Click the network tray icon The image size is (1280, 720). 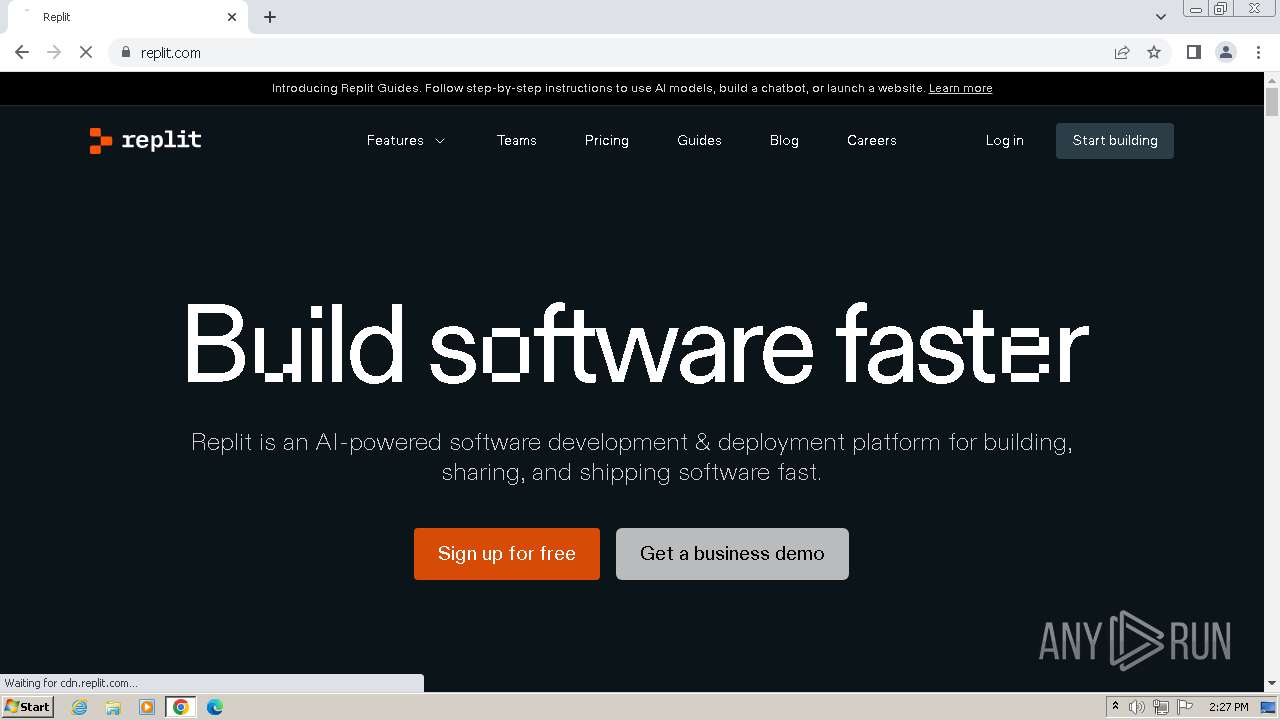1161,707
